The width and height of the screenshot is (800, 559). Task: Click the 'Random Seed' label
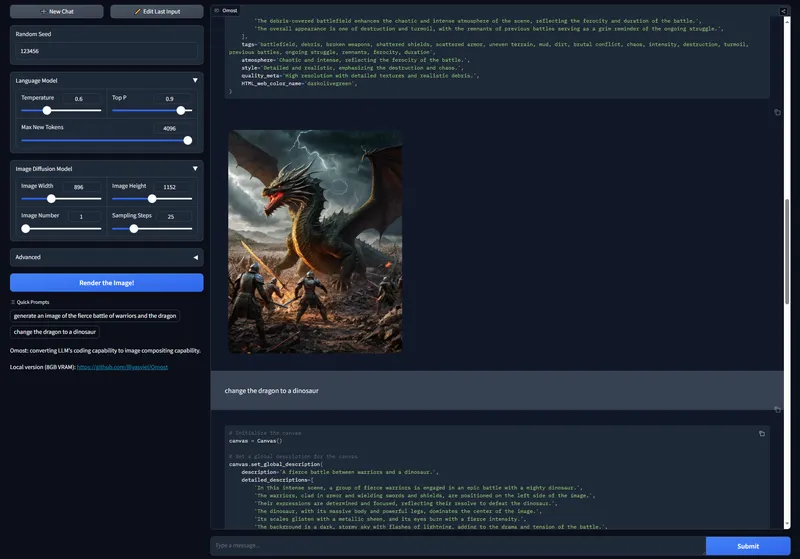(33, 34)
